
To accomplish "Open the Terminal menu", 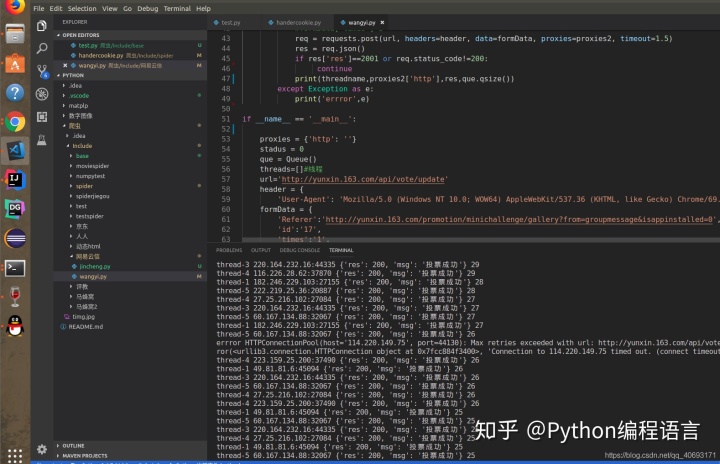I will (177, 8).
